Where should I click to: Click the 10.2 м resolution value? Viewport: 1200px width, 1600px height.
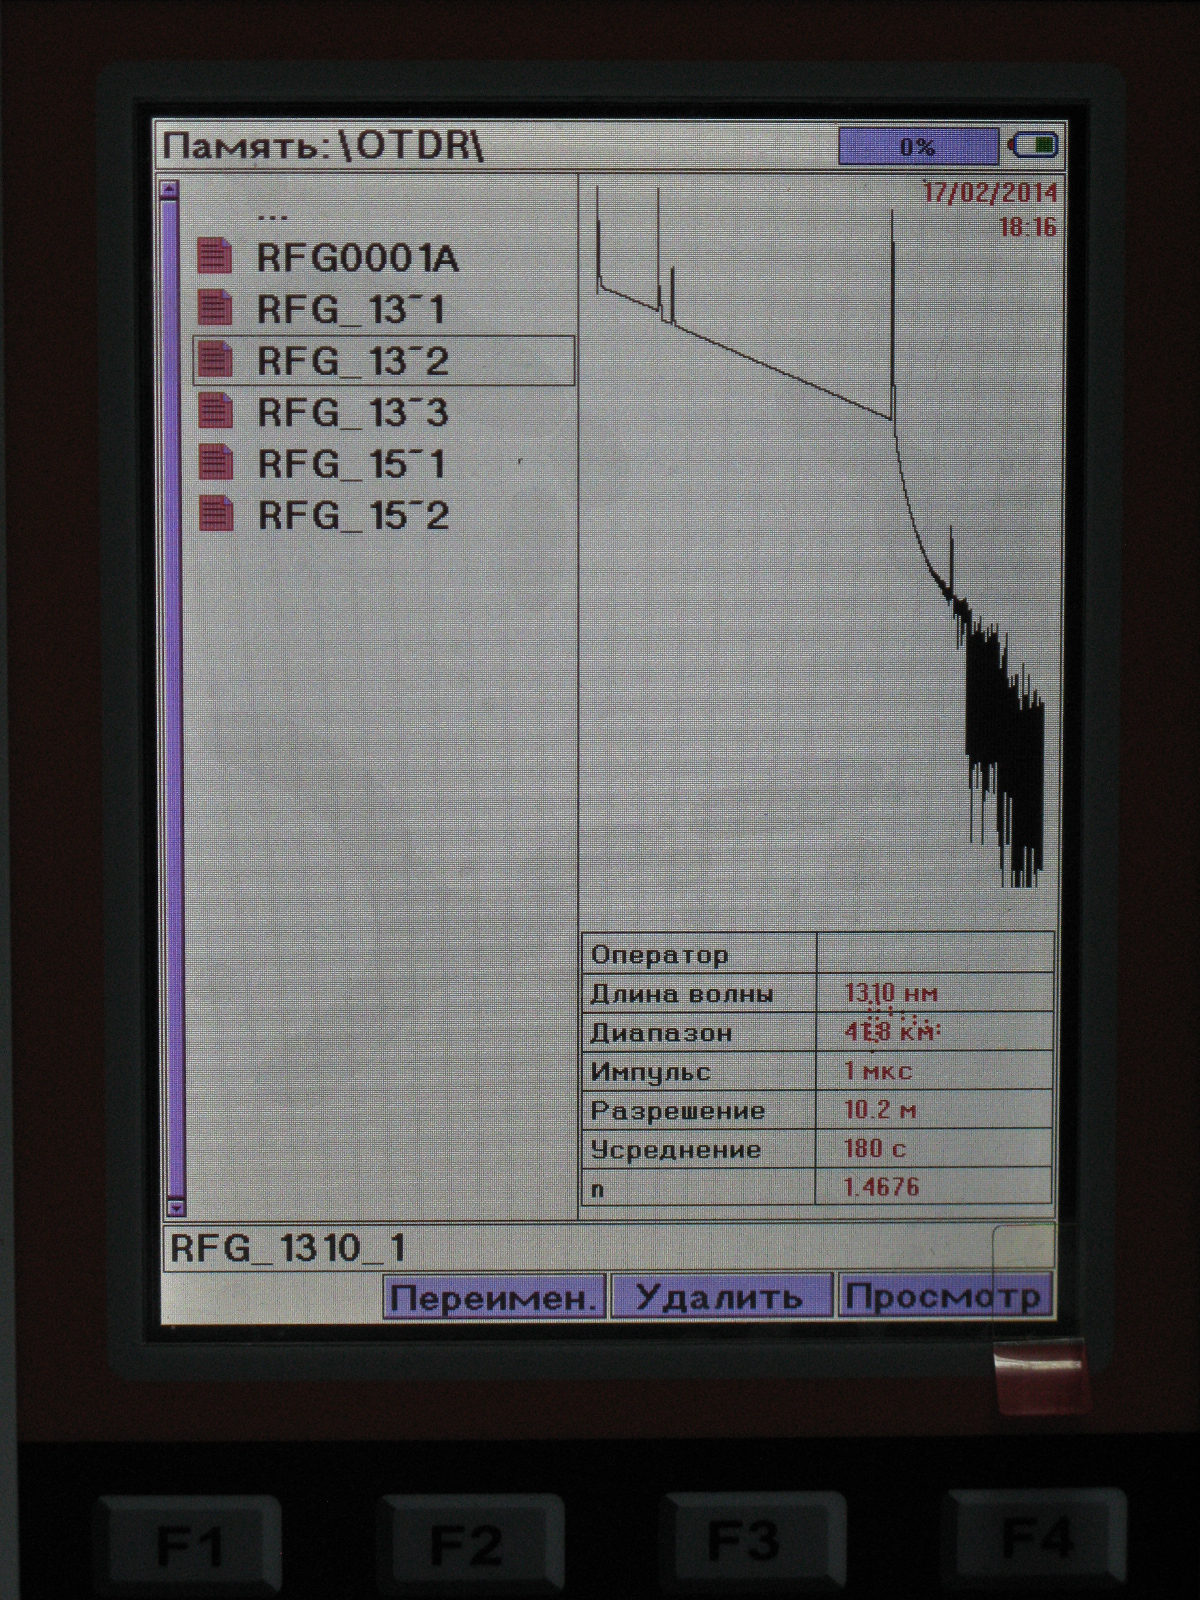(880, 1110)
